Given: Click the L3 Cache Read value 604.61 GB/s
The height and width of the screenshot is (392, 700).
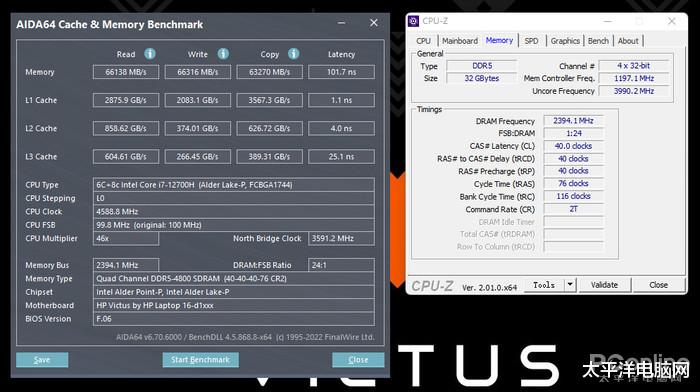Looking at the screenshot, I should [x=126, y=156].
